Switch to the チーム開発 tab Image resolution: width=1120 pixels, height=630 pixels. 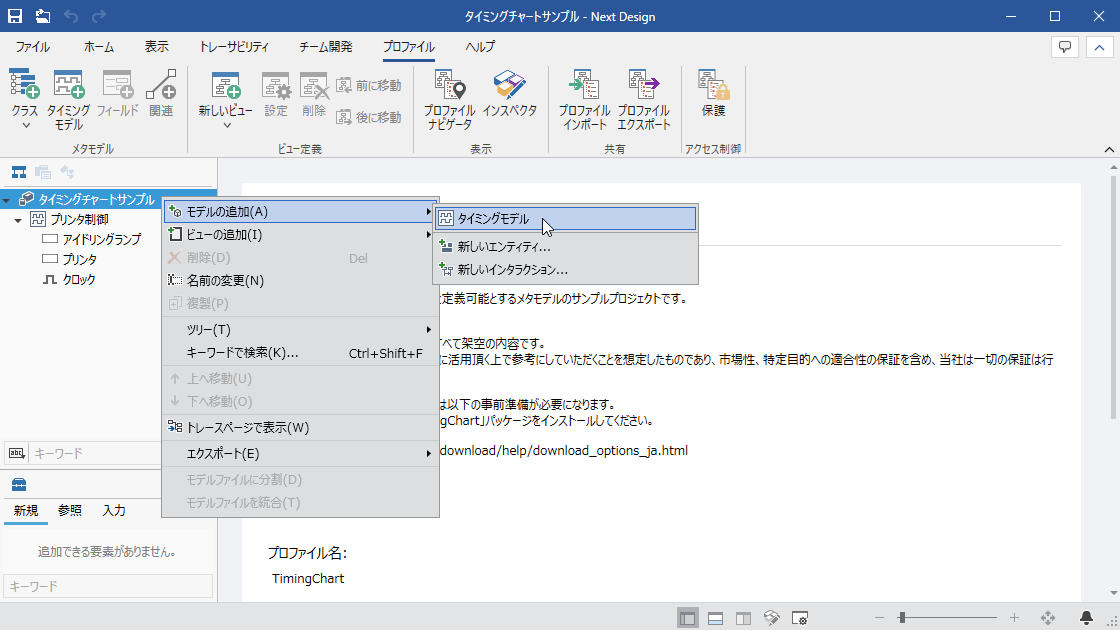(x=326, y=47)
